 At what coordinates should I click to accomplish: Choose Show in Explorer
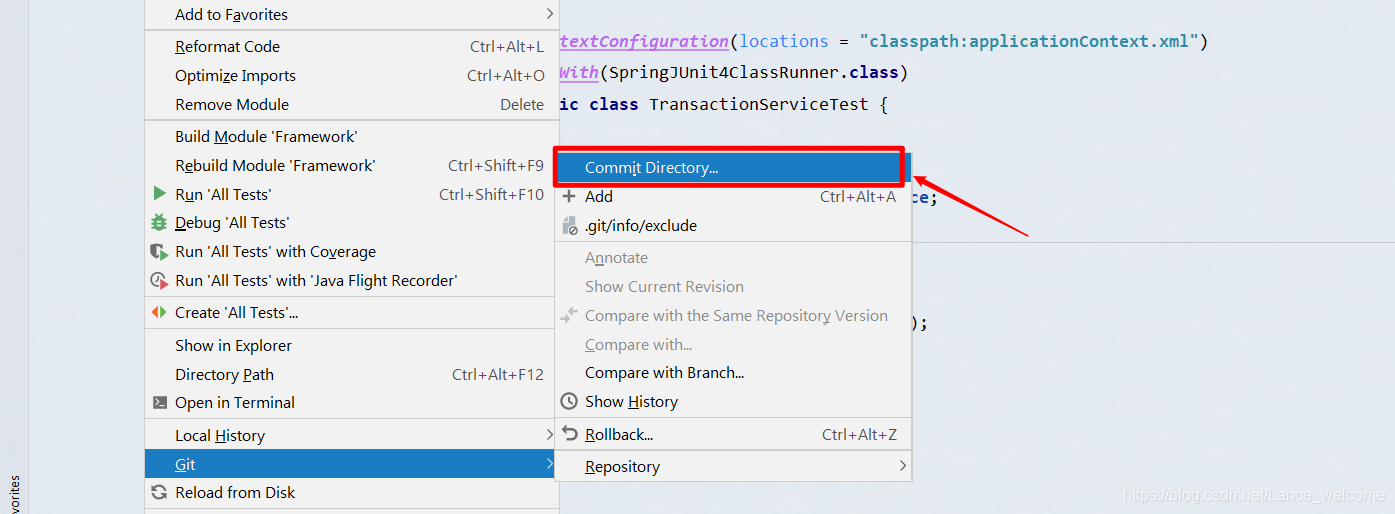pos(350,346)
